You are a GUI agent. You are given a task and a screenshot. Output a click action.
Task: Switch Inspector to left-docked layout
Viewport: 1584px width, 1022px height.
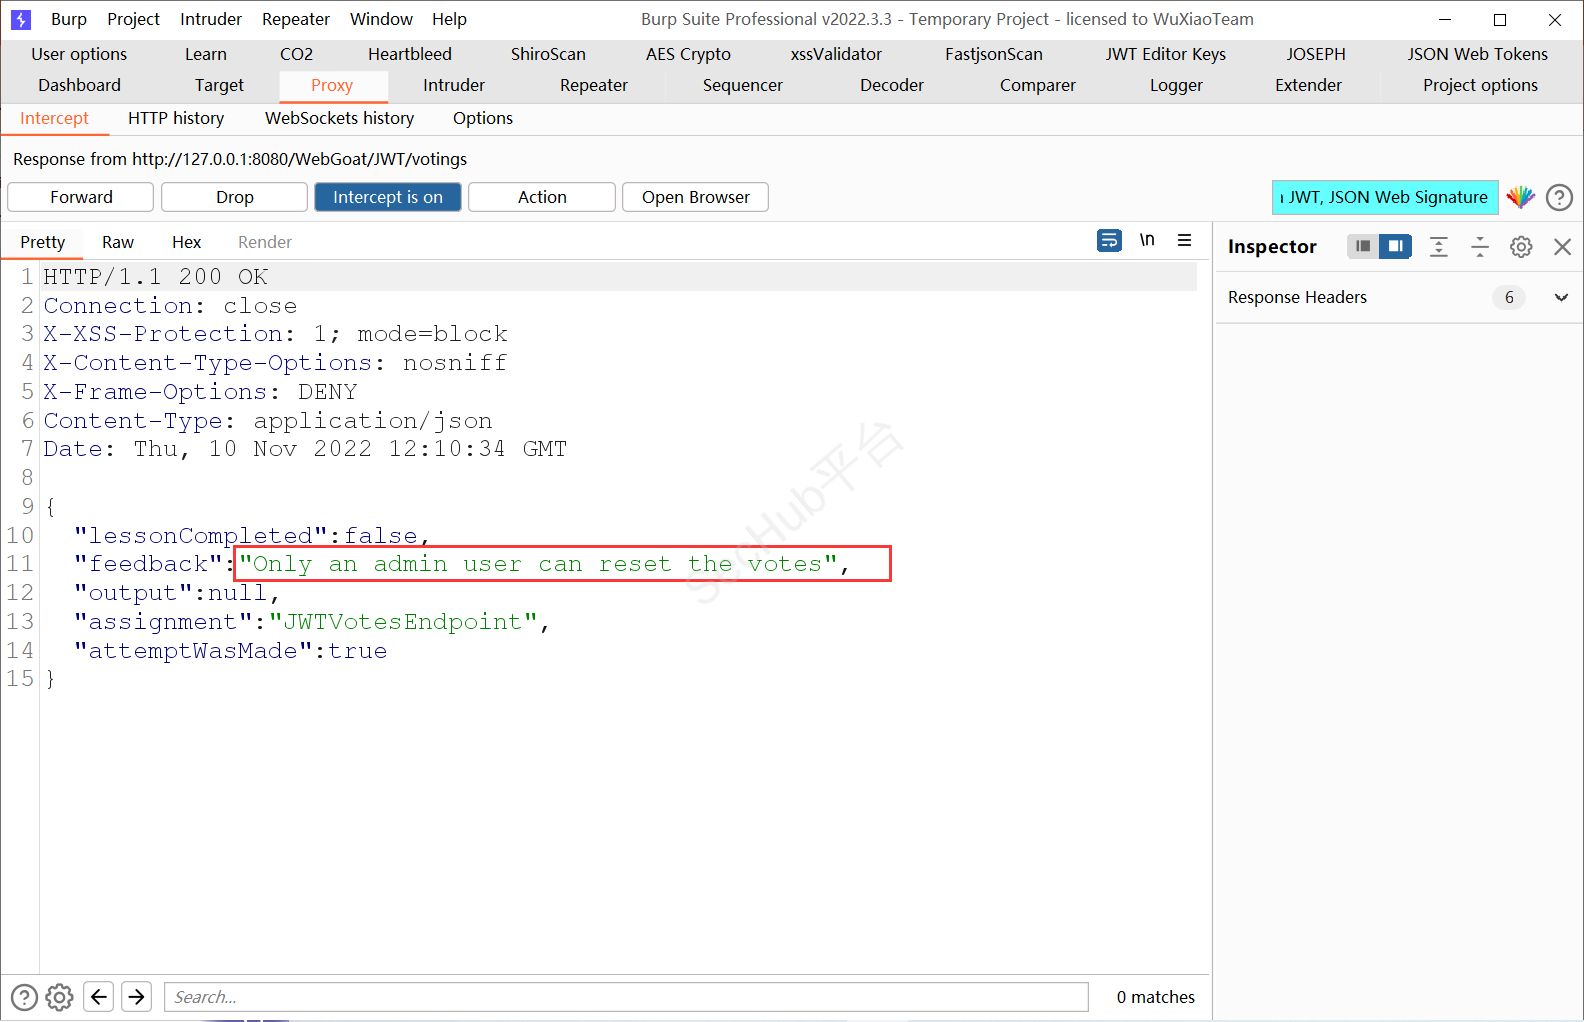coord(1362,246)
